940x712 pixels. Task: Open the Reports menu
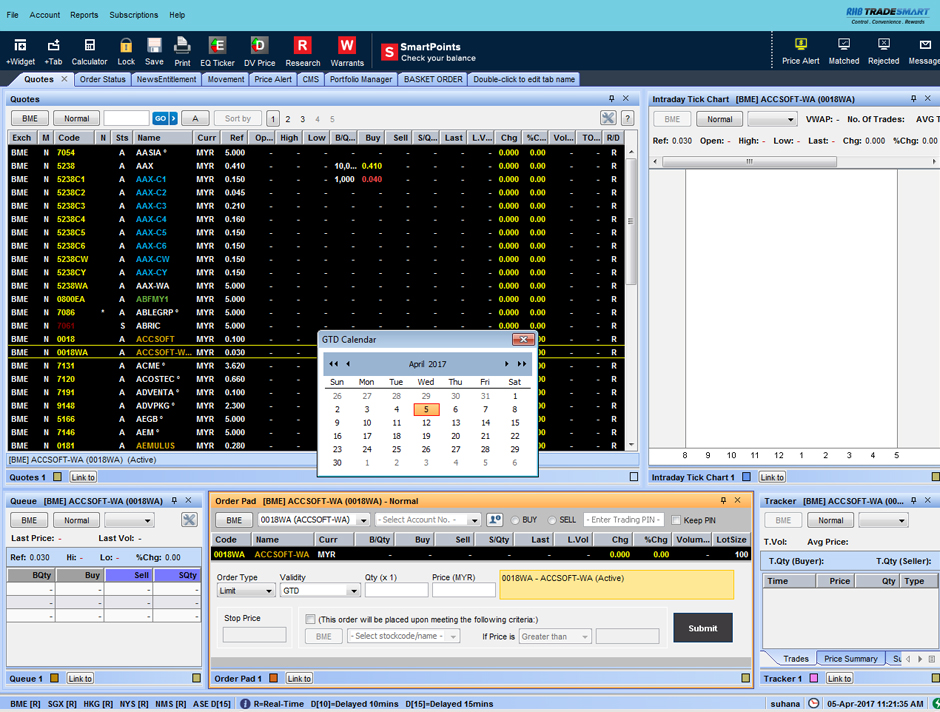[x=84, y=15]
